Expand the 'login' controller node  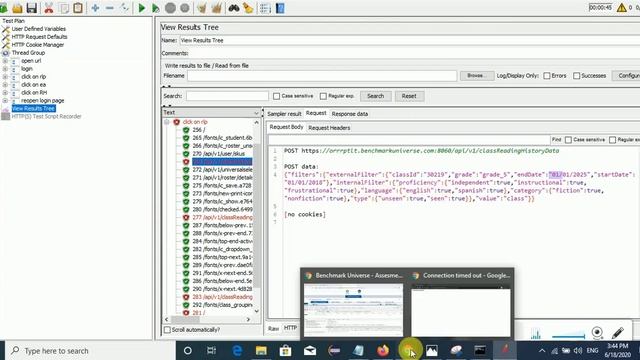[5, 69]
